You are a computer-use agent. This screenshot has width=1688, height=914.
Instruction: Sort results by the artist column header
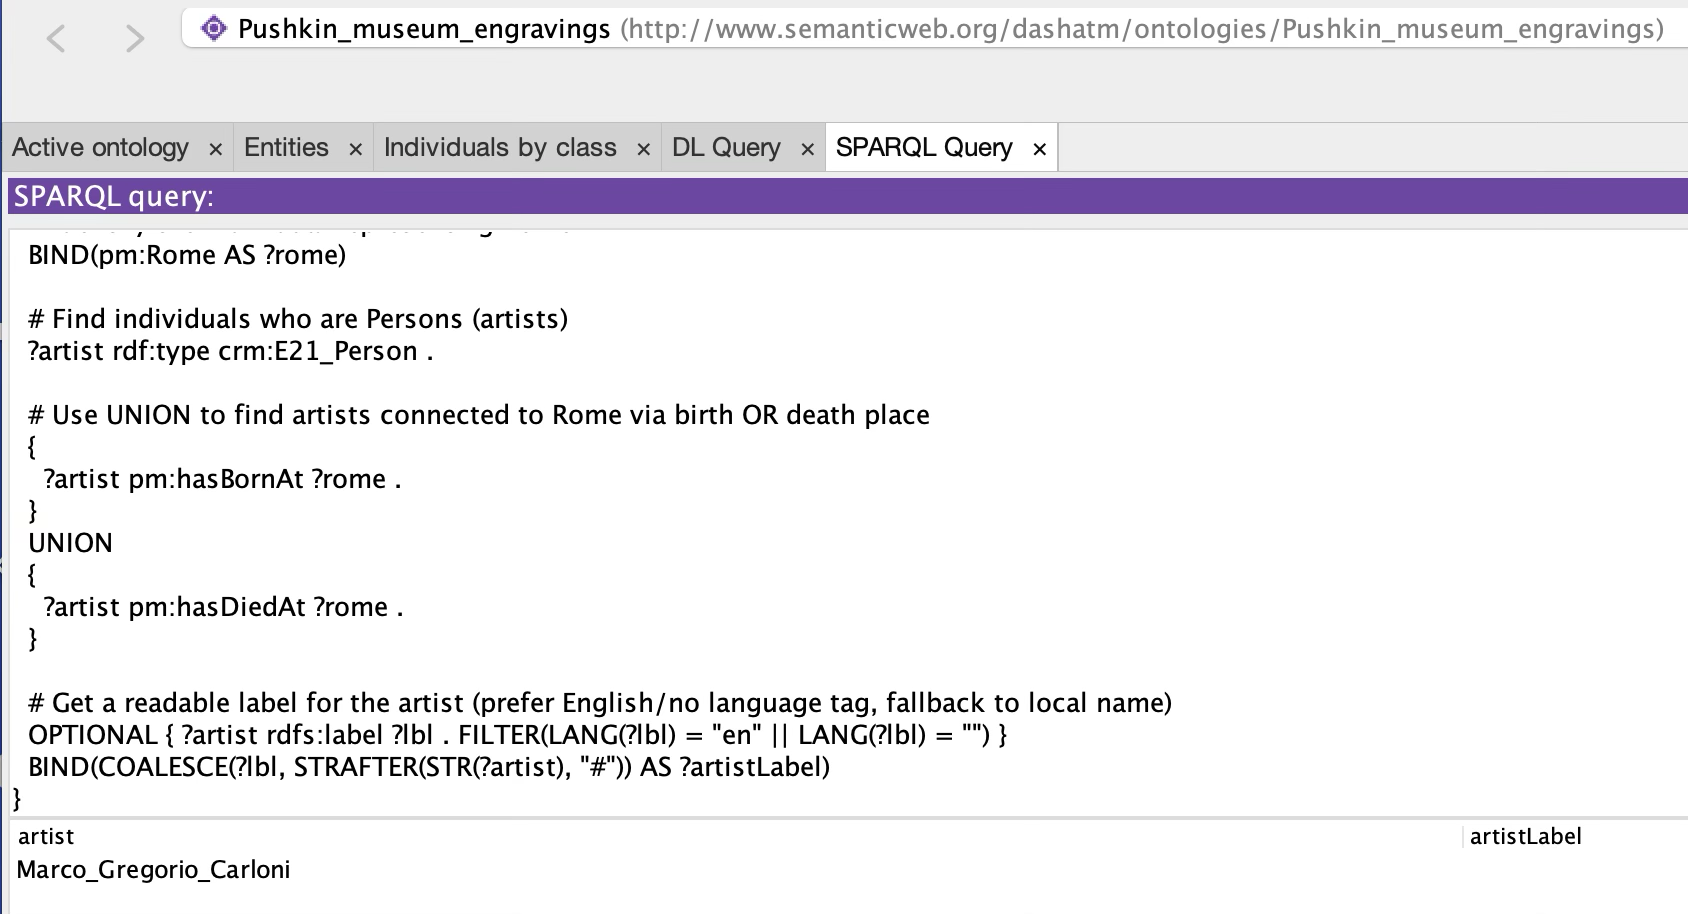[46, 837]
